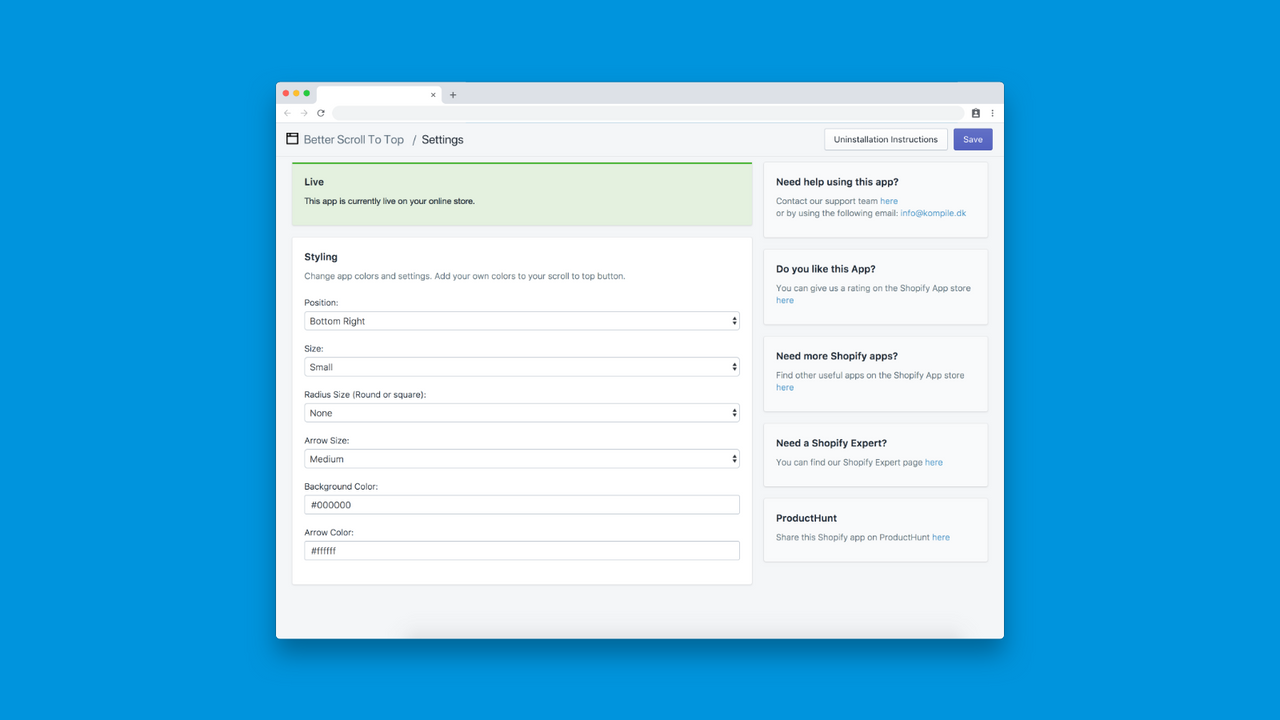Click the support team 'here' link
Image resolution: width=1280 pixels, height=720 pixels.
[889, 200]
